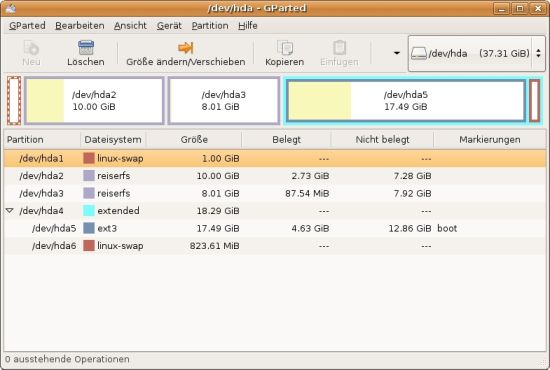
Task: Sort by the Markierungen column header
Action: coord(490,140)
